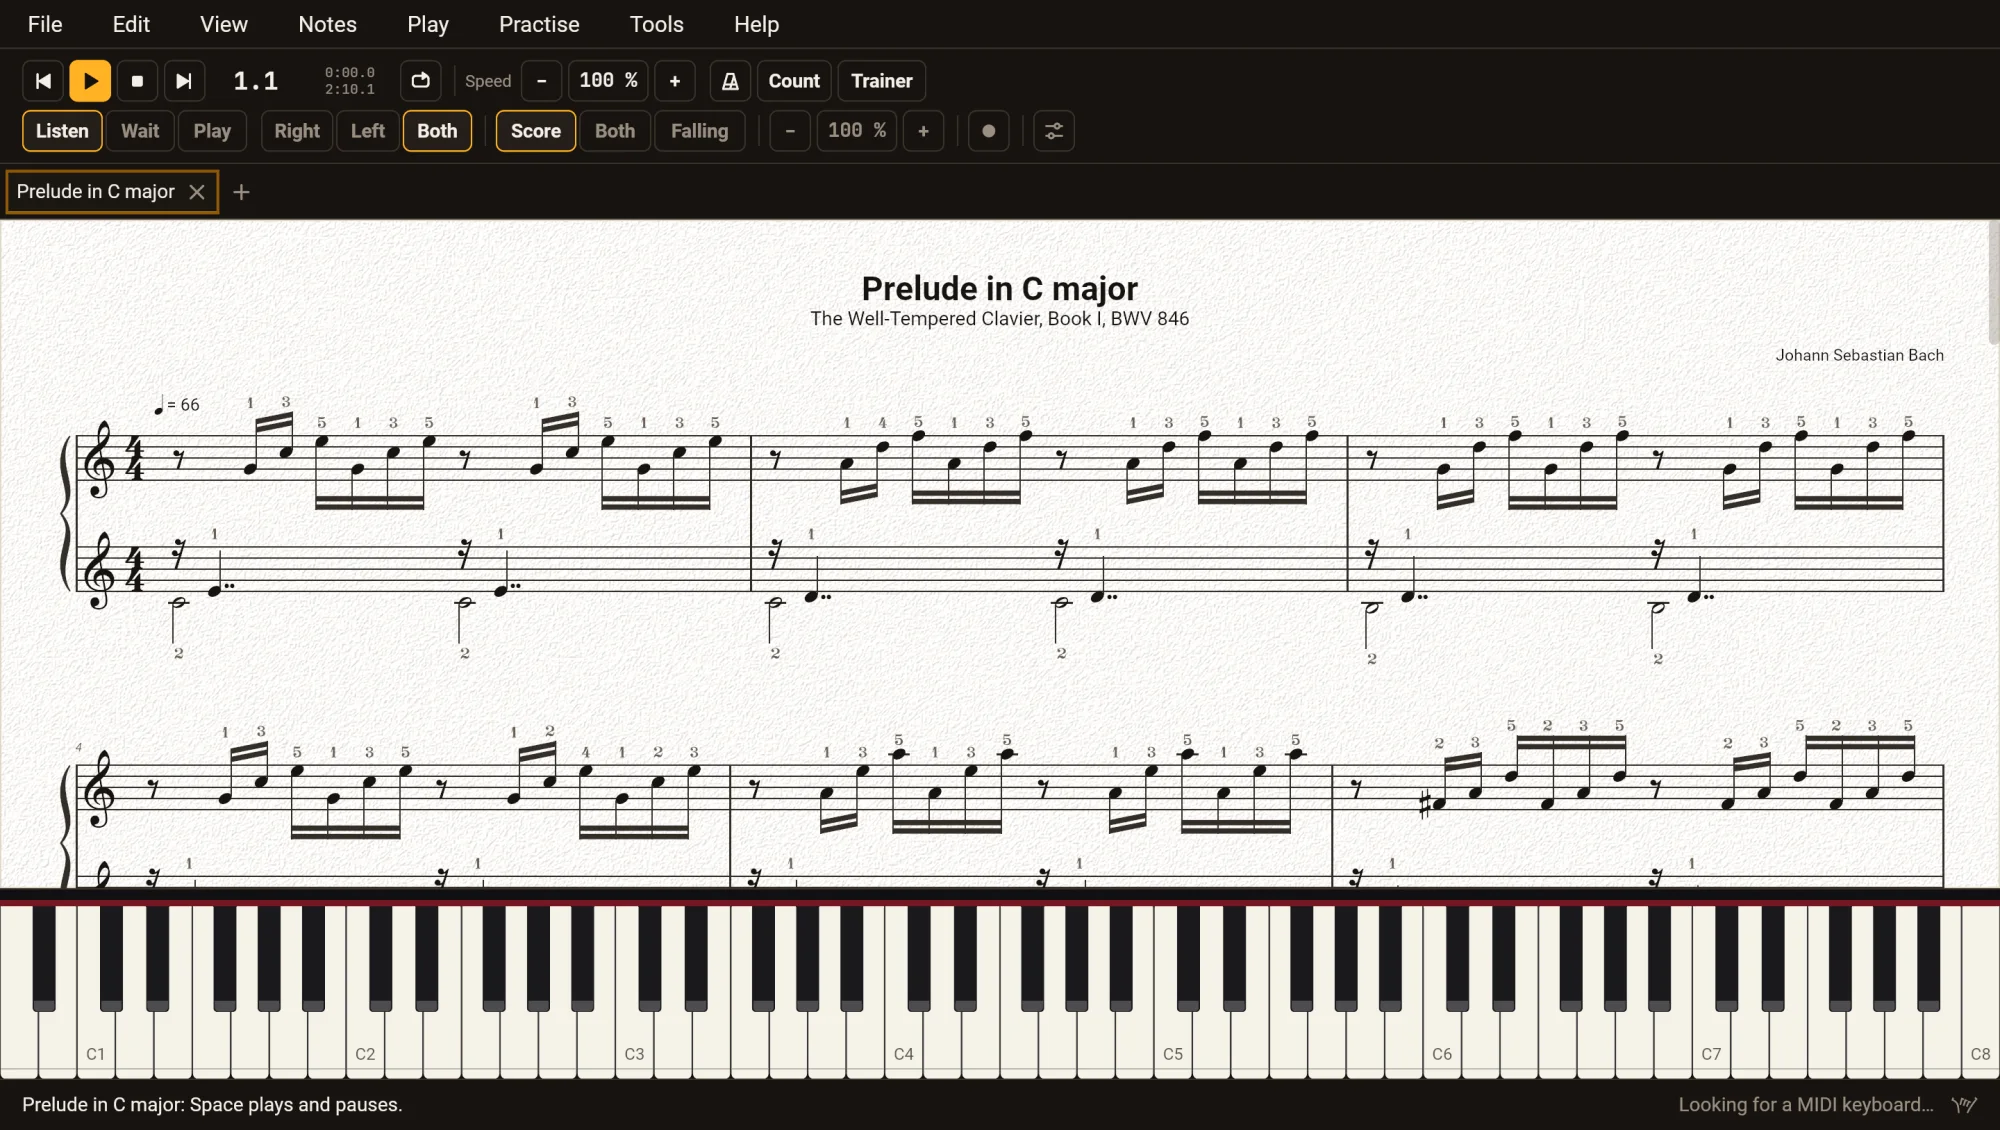Open the settings sliders icon
Image resolution: width=2000 pixels, height=1130 pixels.
coord(1054,131)
